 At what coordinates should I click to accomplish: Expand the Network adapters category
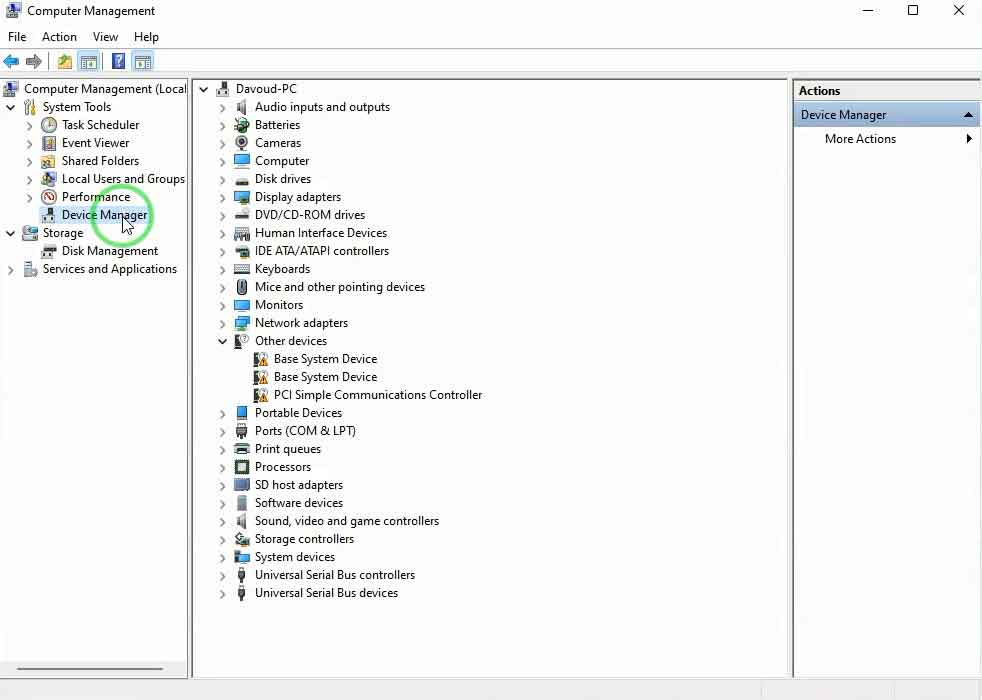click(223, 324)
